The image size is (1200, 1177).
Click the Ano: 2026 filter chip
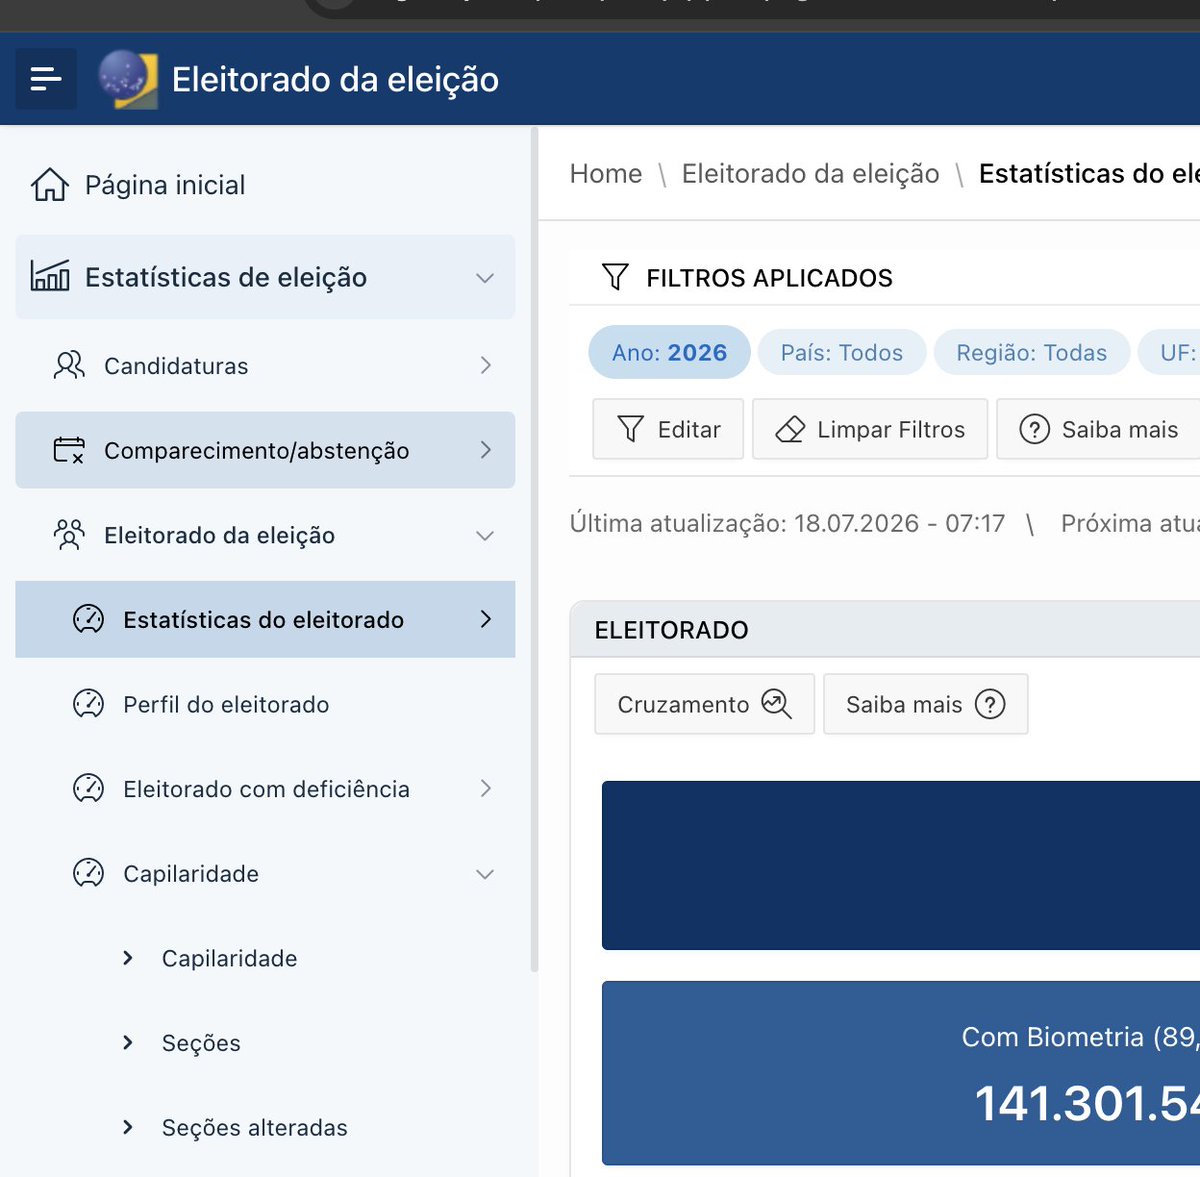pyautogui.click(x=669, y=352)
